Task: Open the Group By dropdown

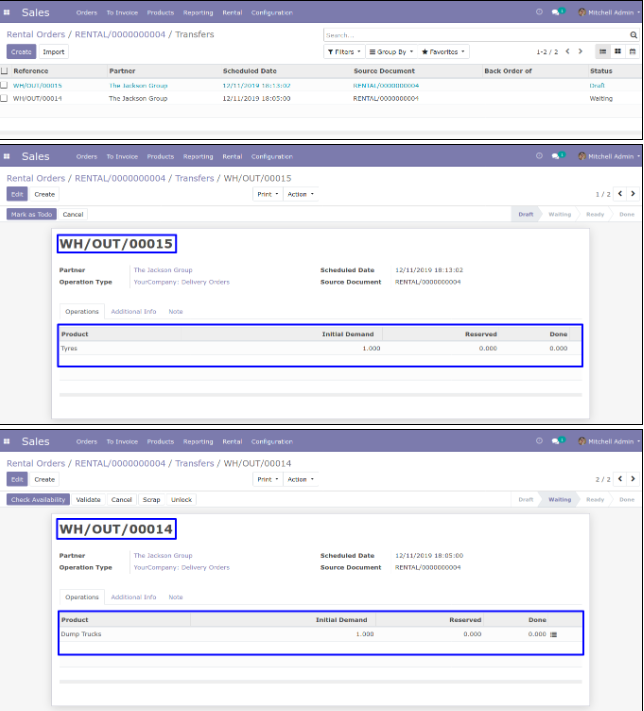Action: tap(390, 51)
